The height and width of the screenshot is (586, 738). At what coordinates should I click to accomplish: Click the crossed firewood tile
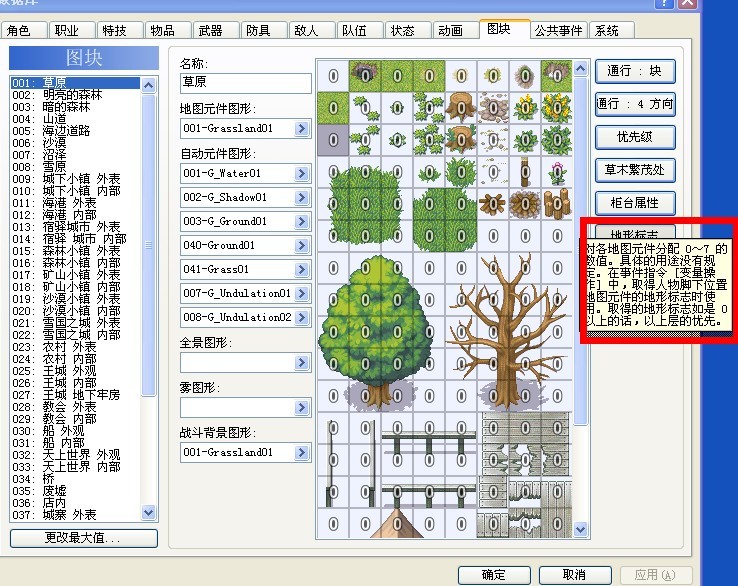point(493,204)
